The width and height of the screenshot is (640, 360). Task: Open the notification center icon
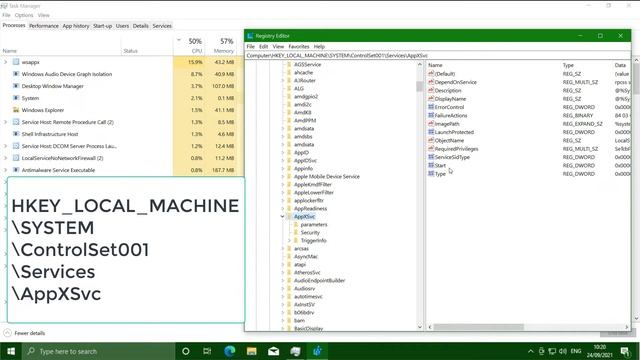coord(625,351)
